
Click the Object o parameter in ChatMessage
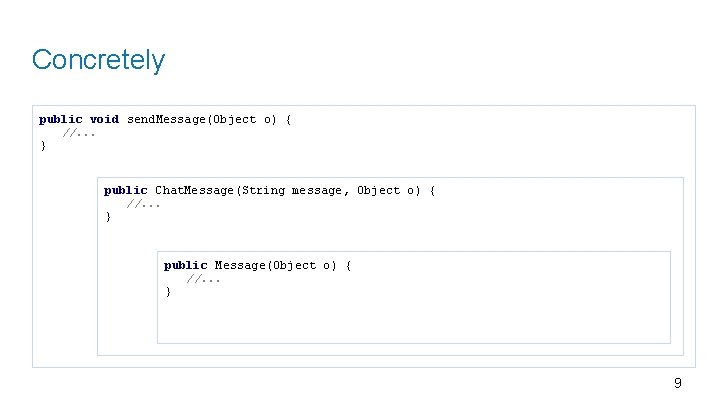[387, 191]
